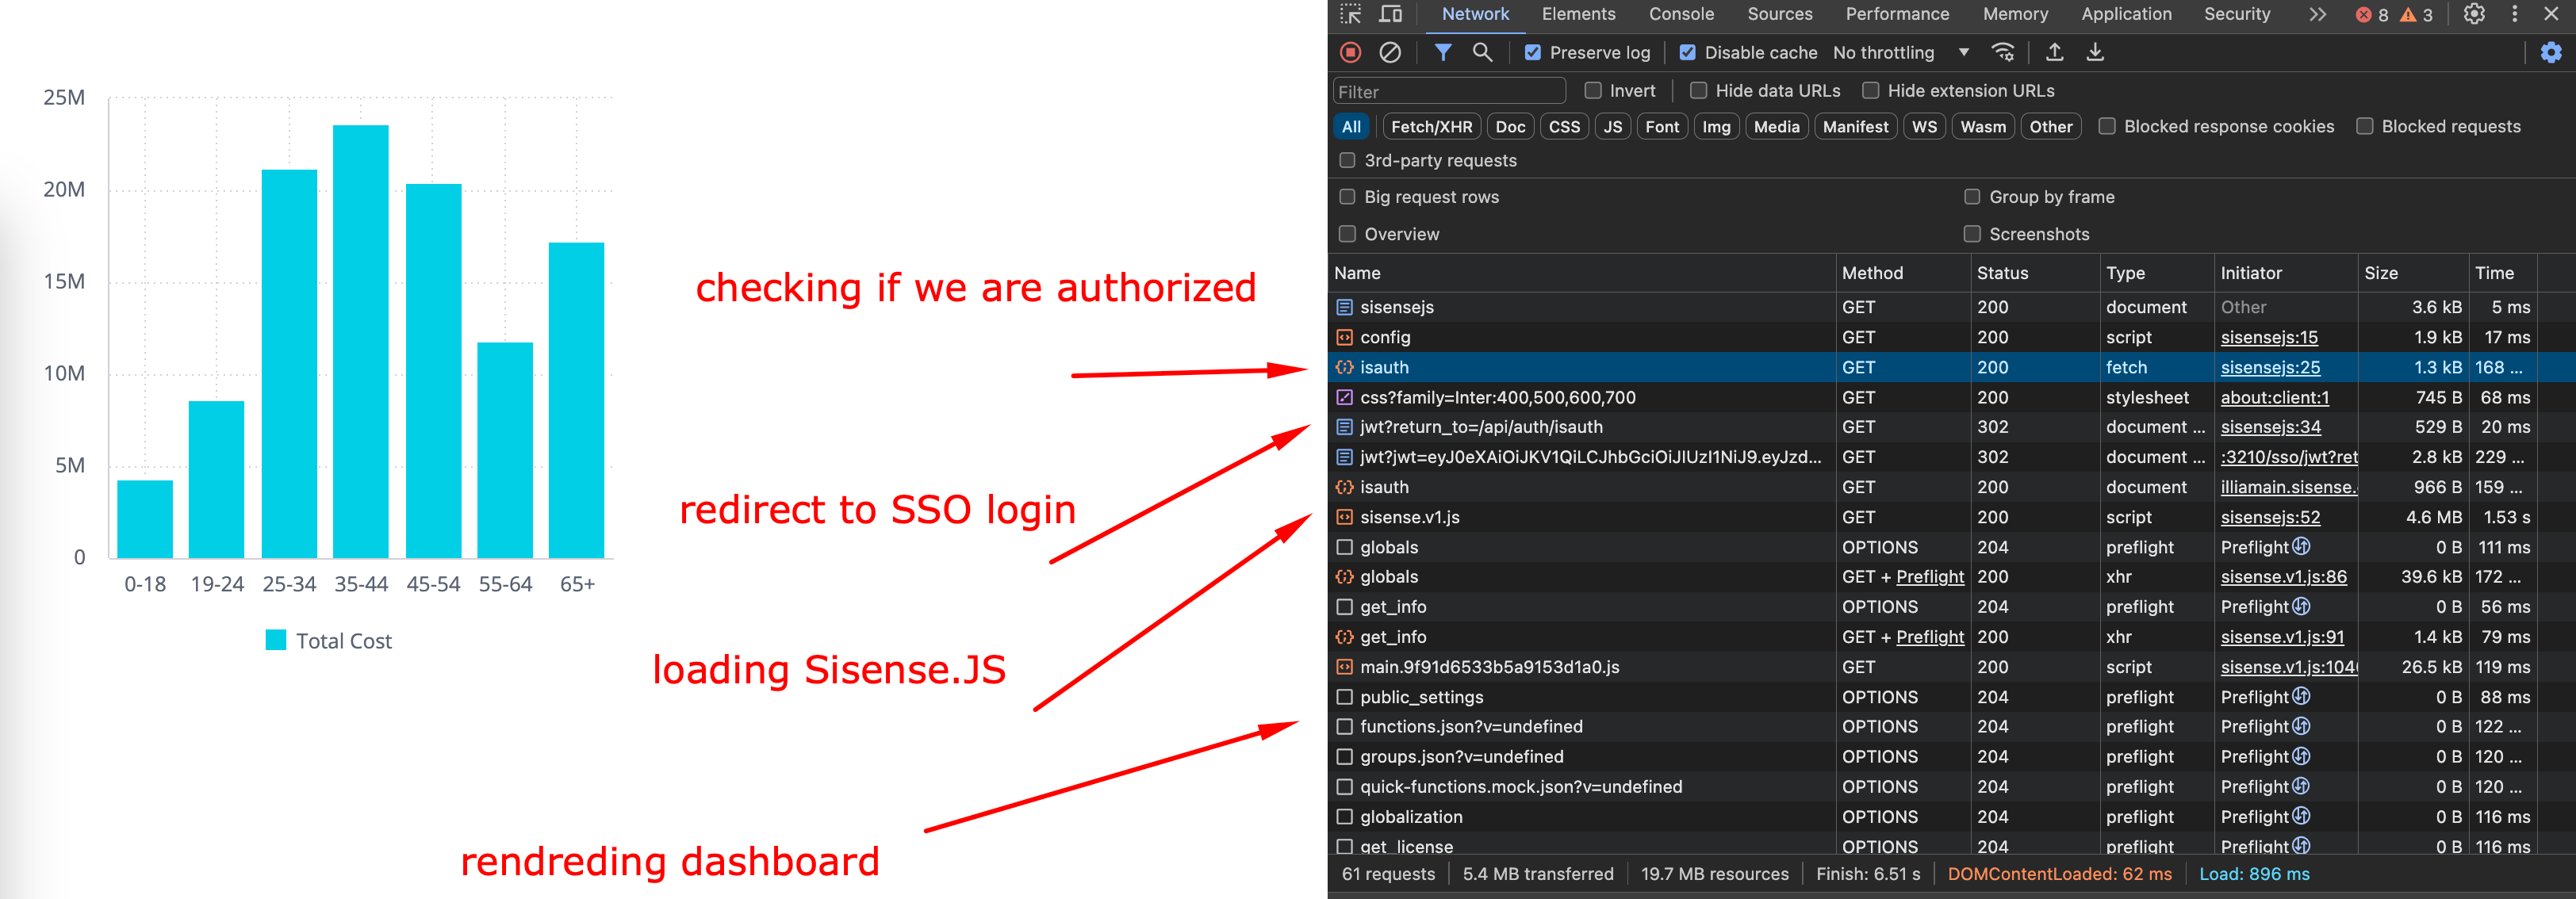Expand hidden DevTools panels chevron
Image resolution: width=2576 pixels, height=899 pixels.
click(x=2317, y=14)
